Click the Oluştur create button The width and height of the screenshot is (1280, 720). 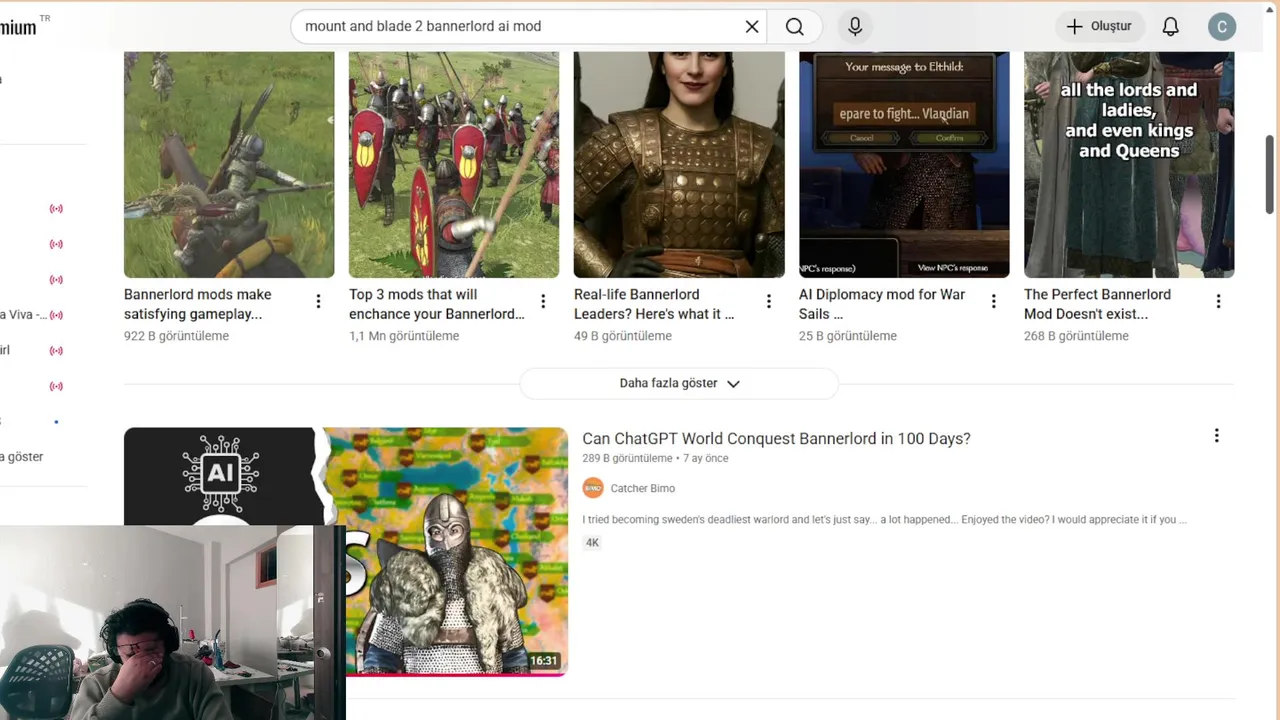click(x=1098, y=26)
